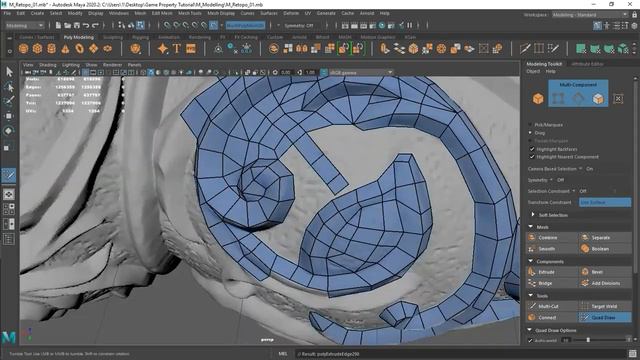Collapse the Tools section
This screenshot has height=360, width=640.
531,296
